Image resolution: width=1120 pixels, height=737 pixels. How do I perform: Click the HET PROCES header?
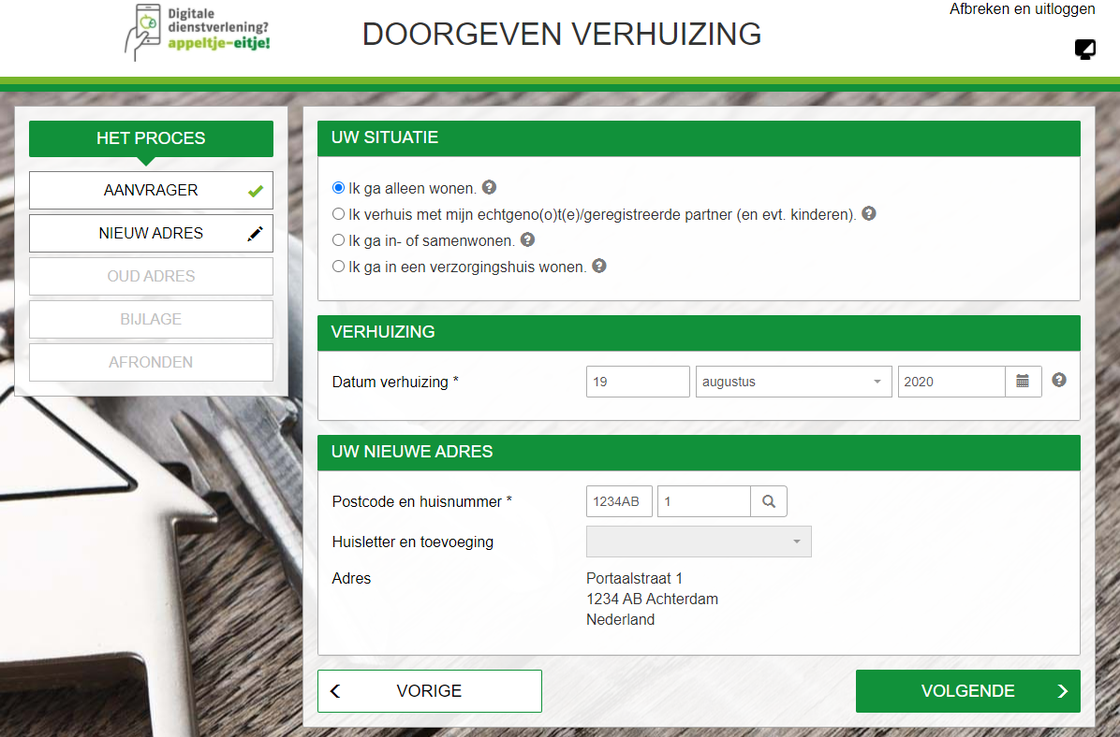151,139
